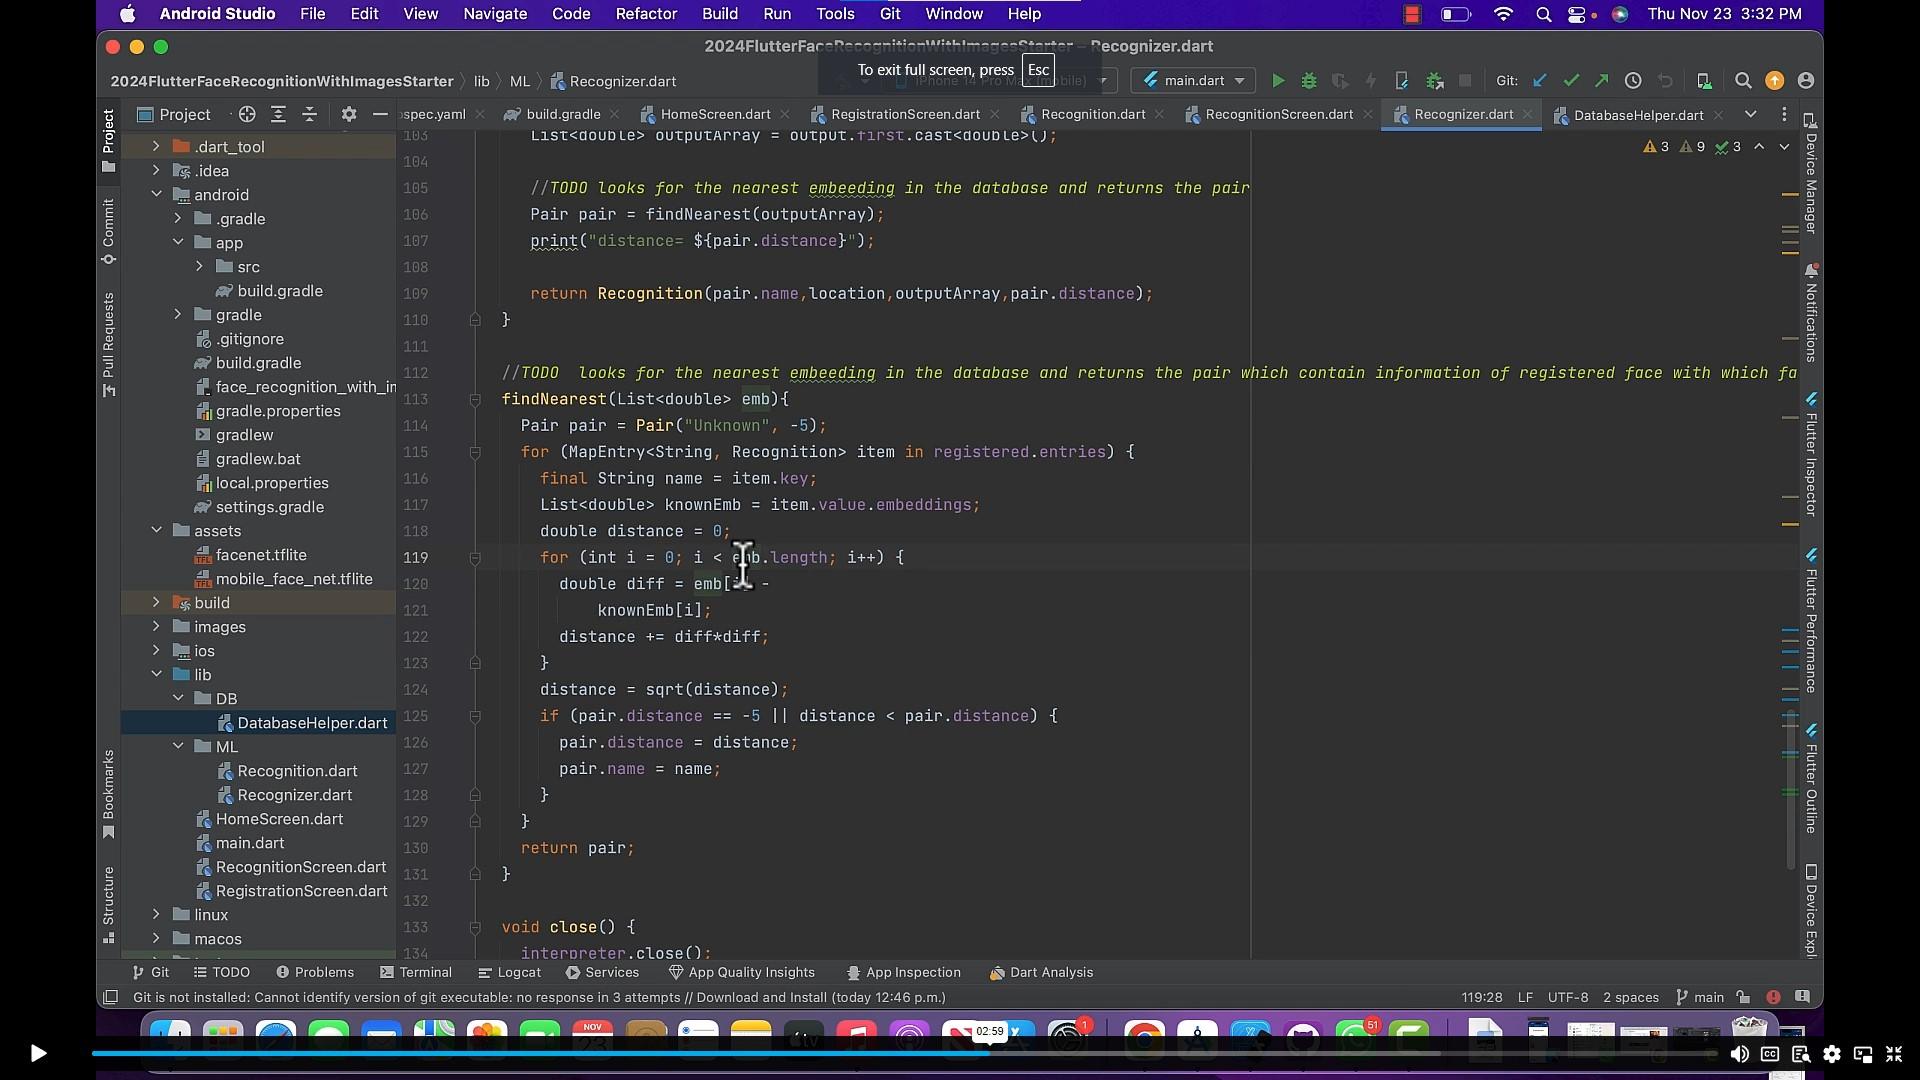Viewport: 1920px width, 1080px height.
Task: Switch to RecognitionScreen.dart tab
Action: click(1279, 114)
